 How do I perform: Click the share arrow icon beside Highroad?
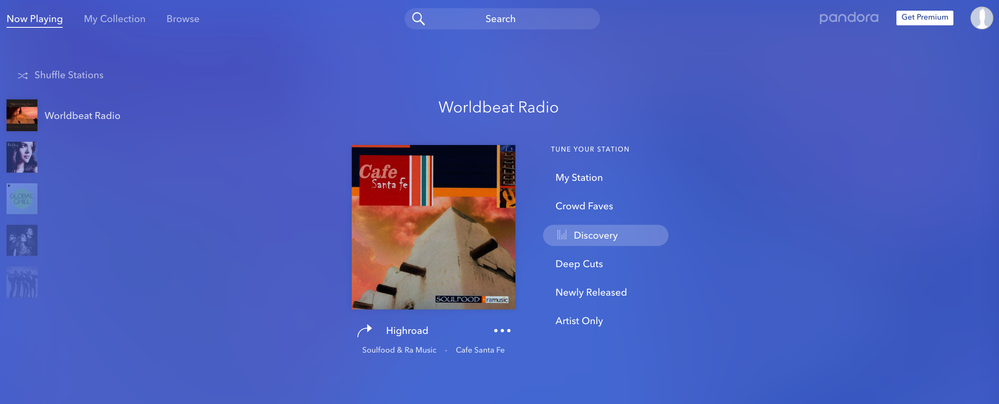tap(364, 331)
